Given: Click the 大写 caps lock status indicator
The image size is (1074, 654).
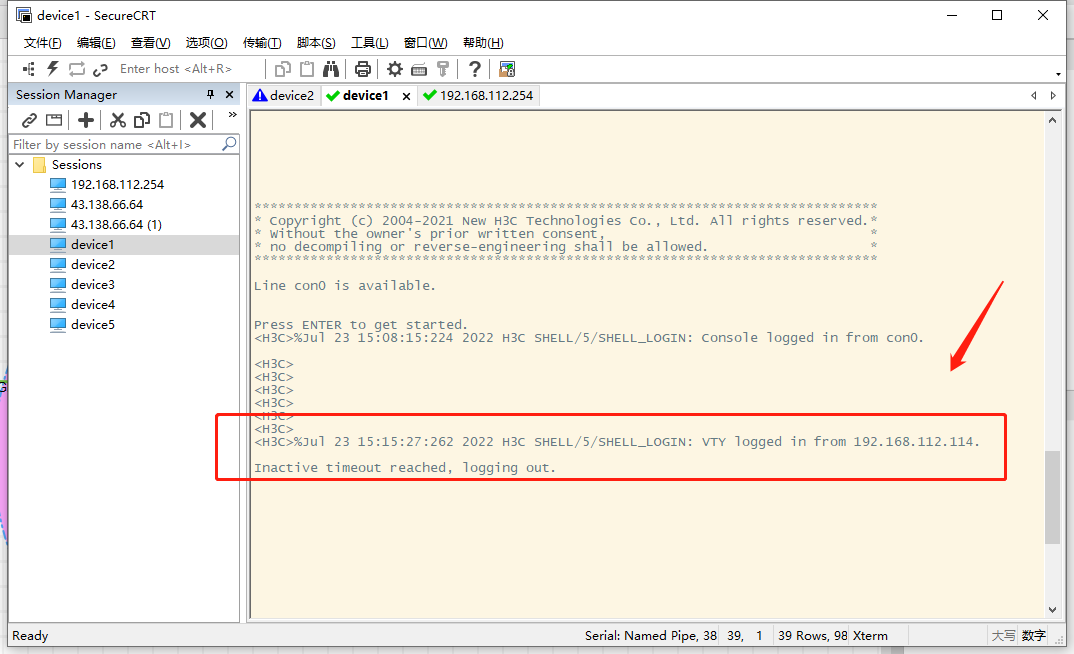Looking at the screenshot, I should [1003, 636].
